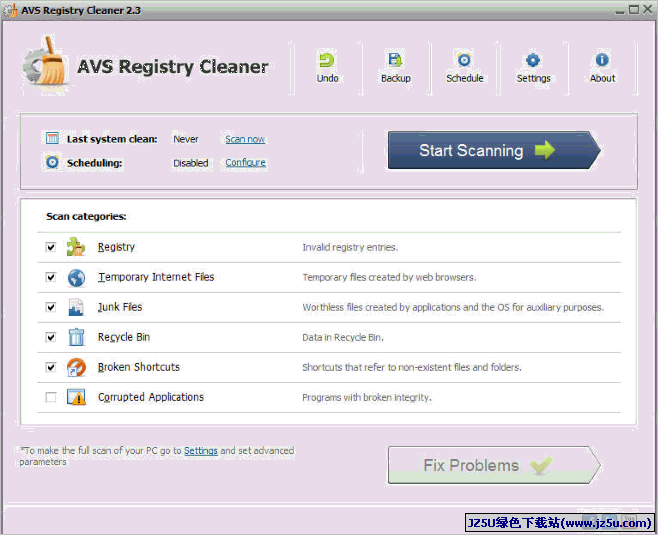Click the Broken Shortcuts icon

76,367
